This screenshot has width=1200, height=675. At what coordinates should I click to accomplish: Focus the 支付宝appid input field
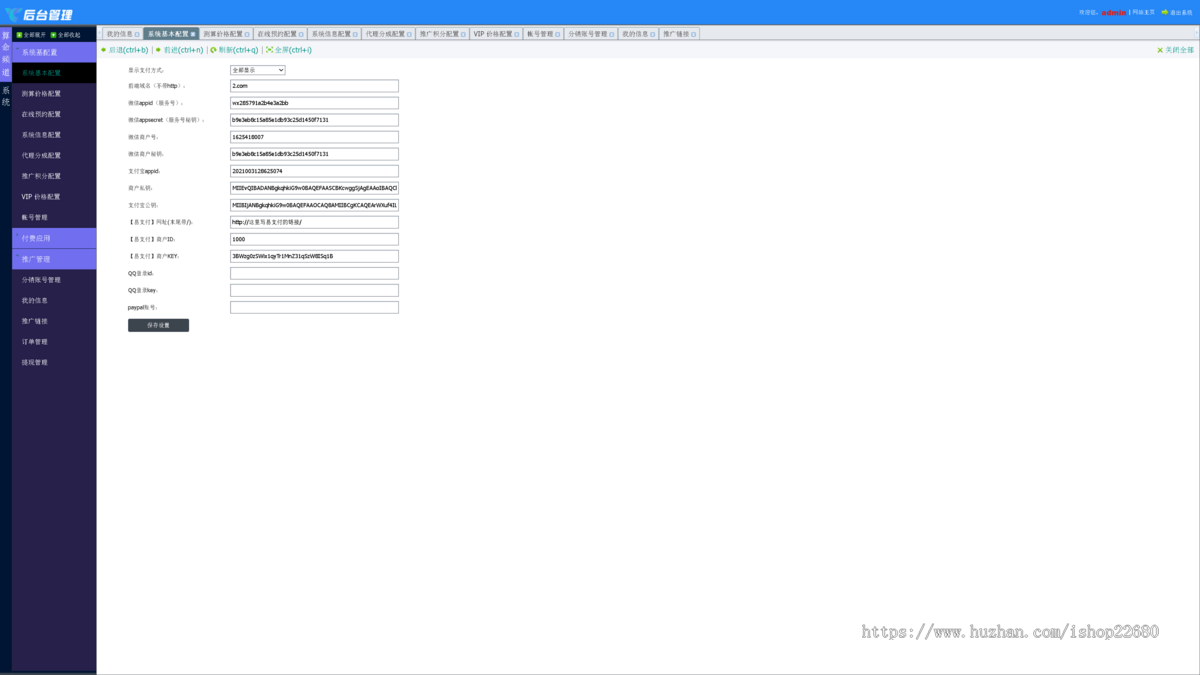(314, 171)
